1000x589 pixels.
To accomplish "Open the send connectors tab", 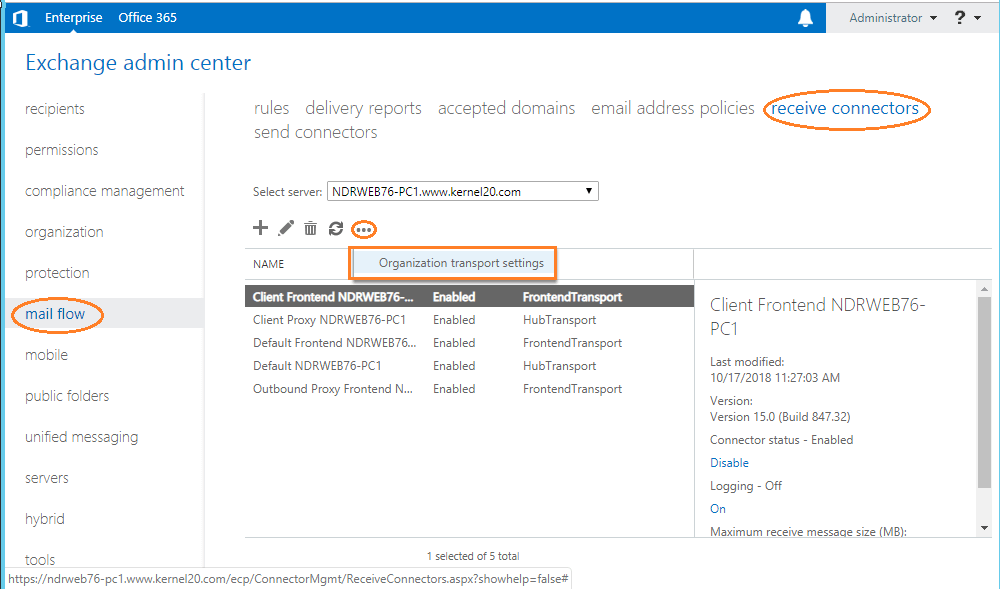I will (x=315, y=132).
